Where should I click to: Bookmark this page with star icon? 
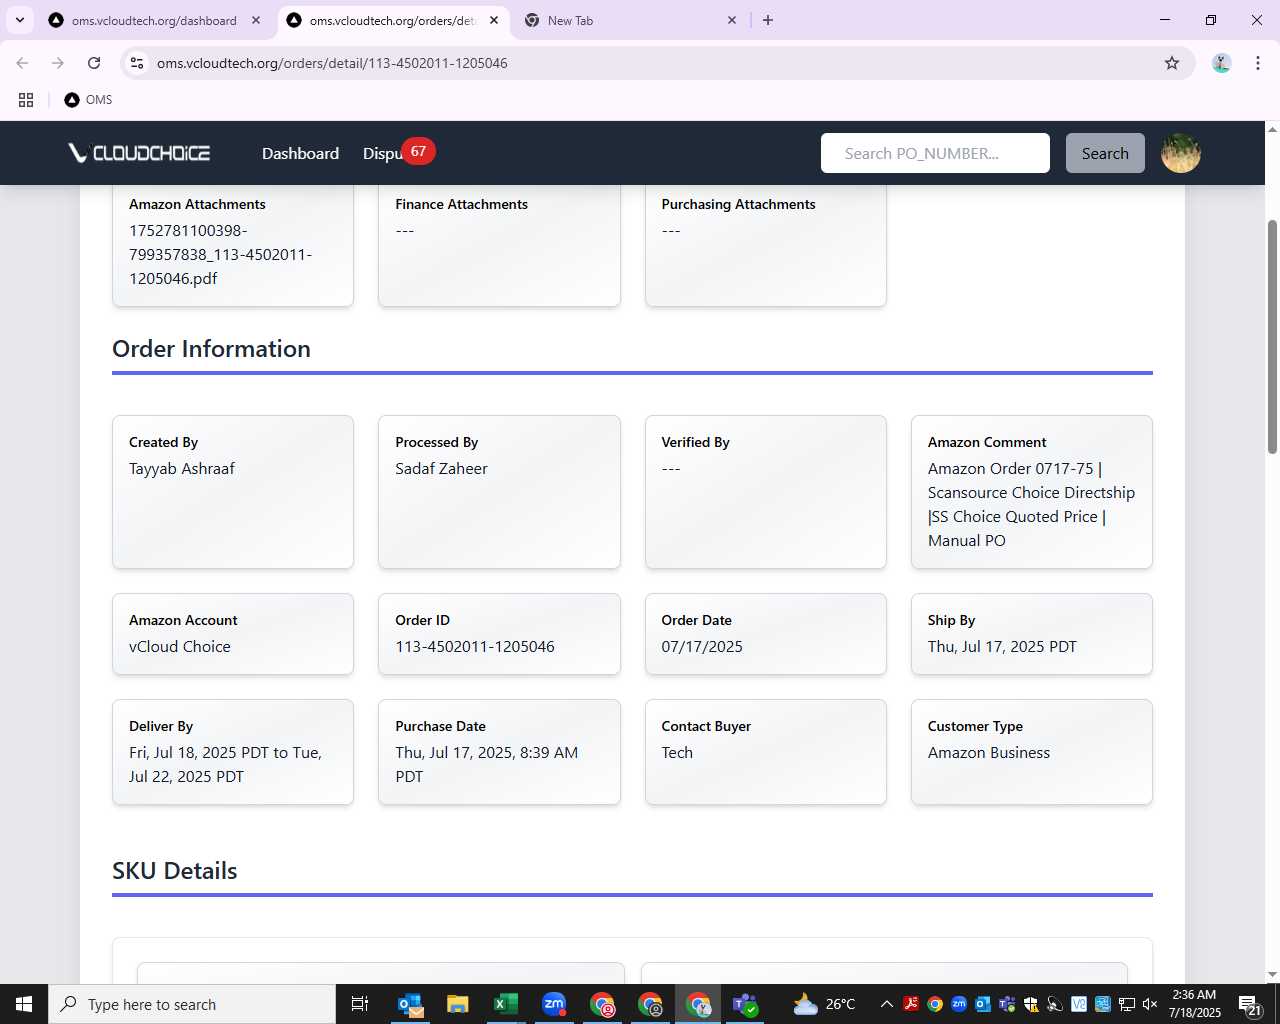(x=1172, y=63)
